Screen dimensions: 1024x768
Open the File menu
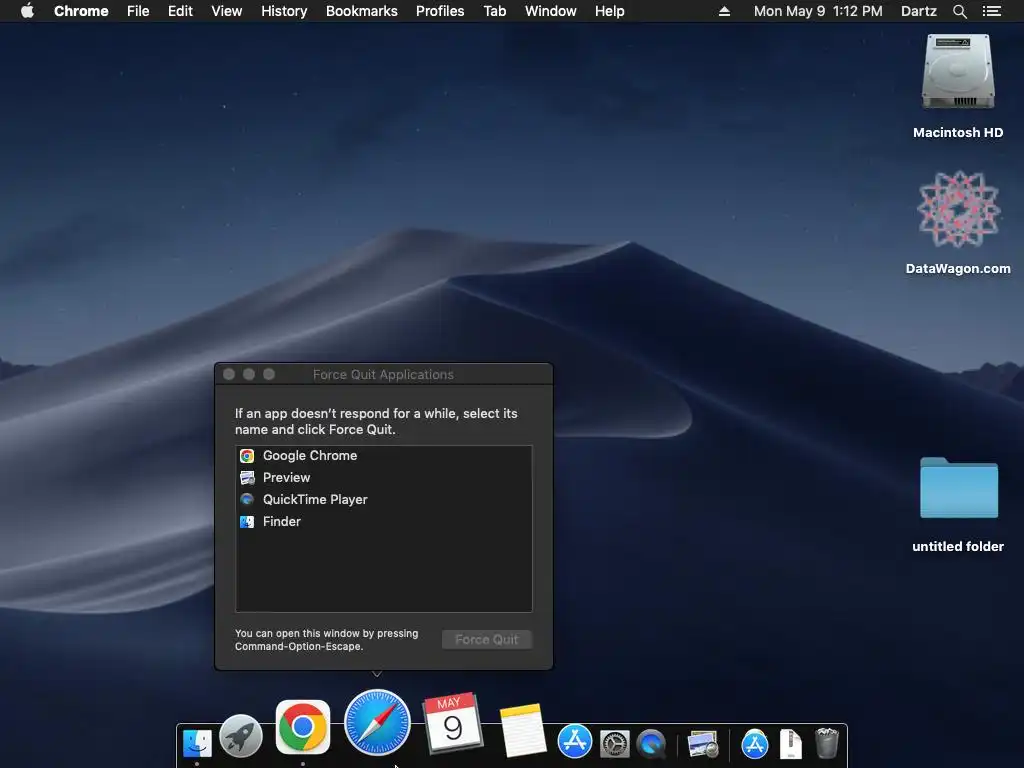click(x=138, y=11)
